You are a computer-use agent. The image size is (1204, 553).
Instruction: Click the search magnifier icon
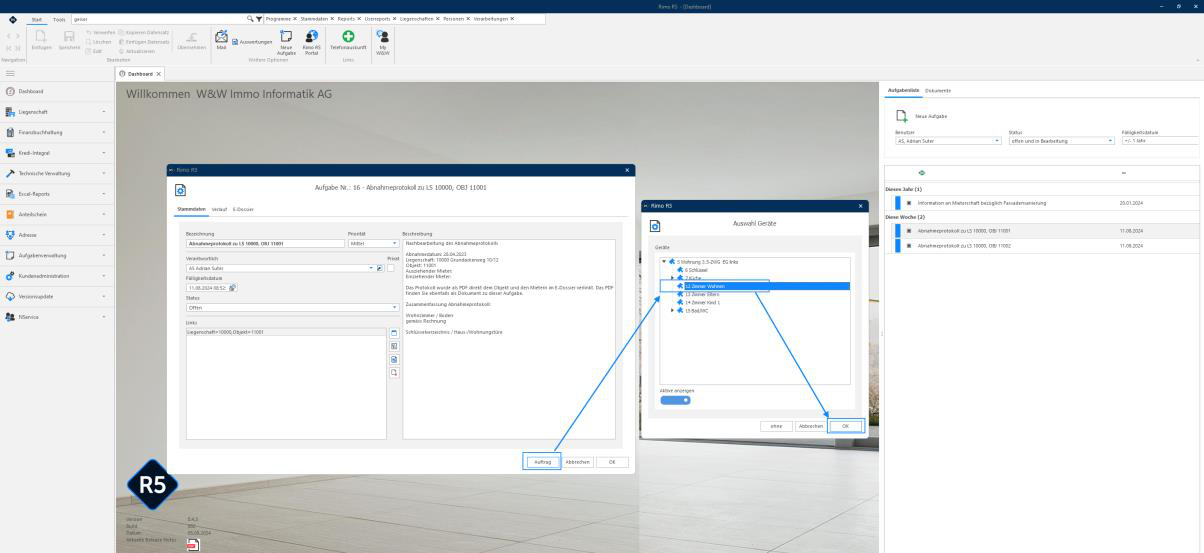pos(249,19)
